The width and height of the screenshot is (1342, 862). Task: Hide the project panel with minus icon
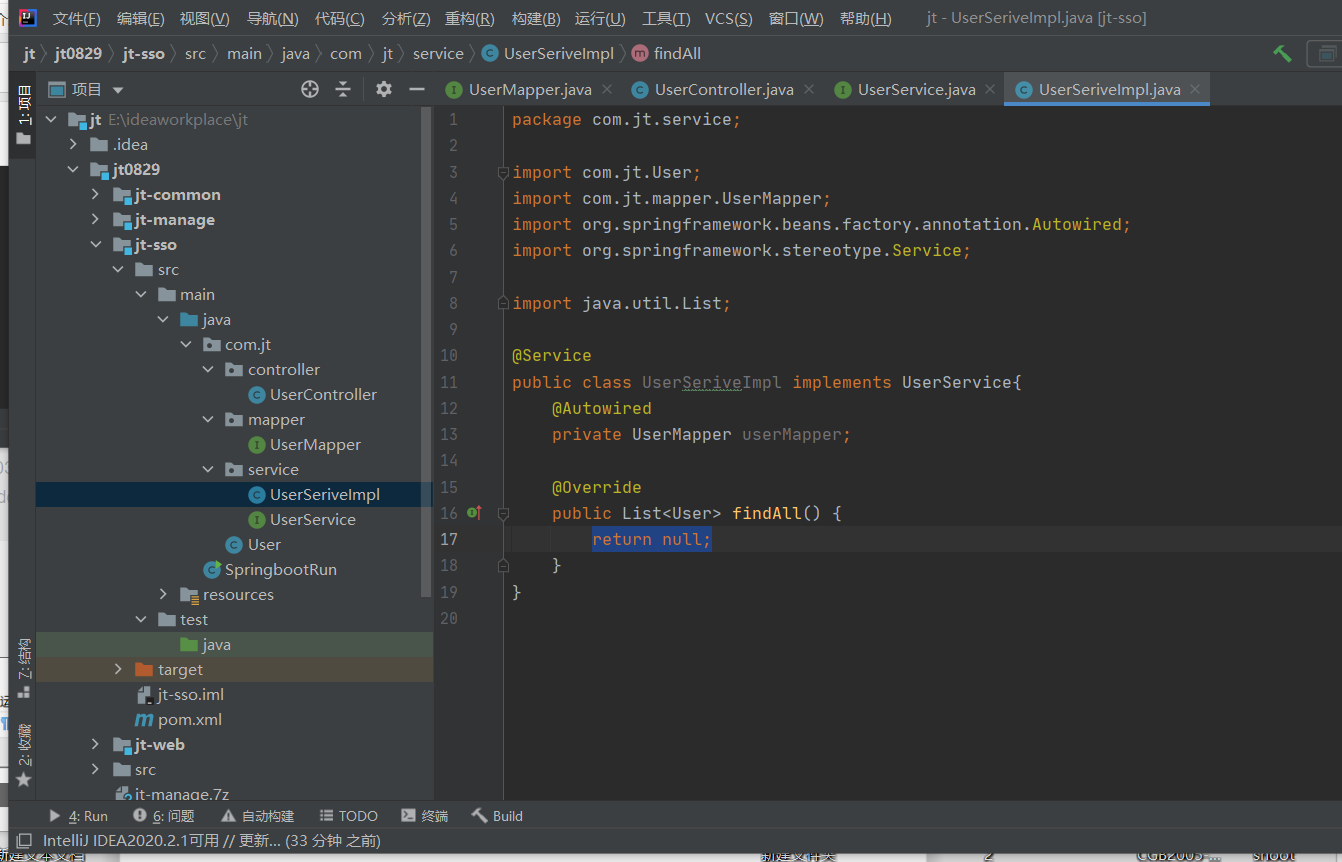(417, 89)
